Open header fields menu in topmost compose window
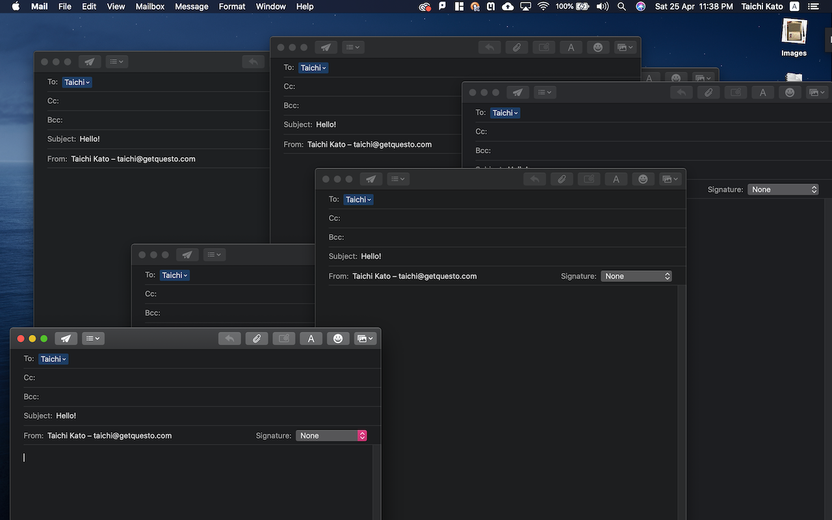The width and height of the screenshot is (832, 520). [x=353, y=47]
